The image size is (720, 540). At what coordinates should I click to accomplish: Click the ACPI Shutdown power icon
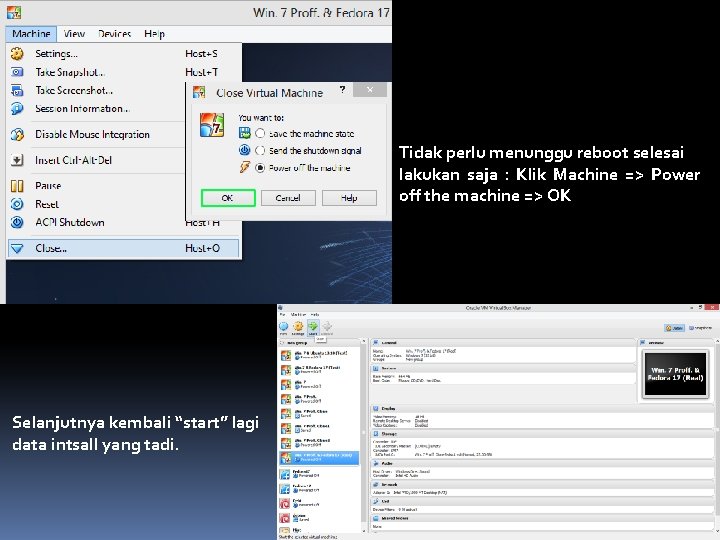(17, 222)
